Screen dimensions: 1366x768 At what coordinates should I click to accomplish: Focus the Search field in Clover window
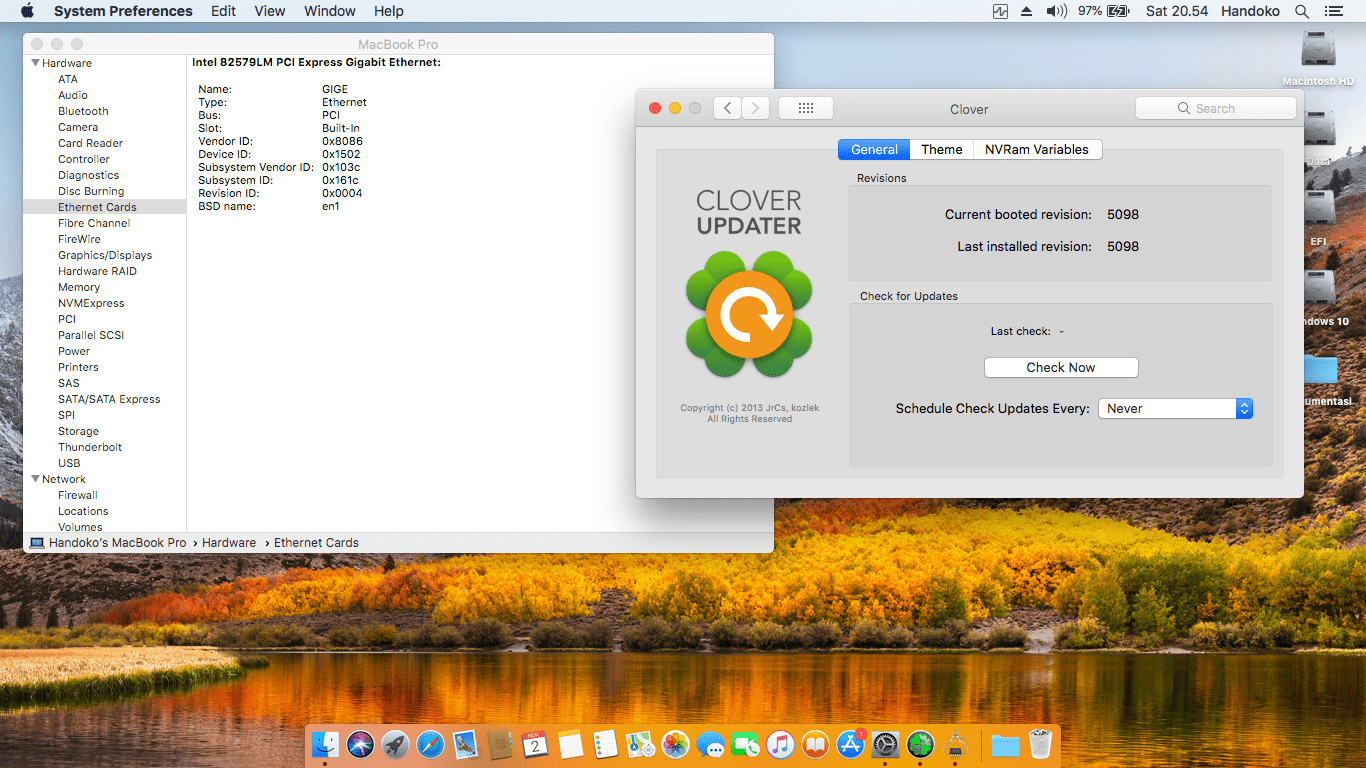[1216, 108]
